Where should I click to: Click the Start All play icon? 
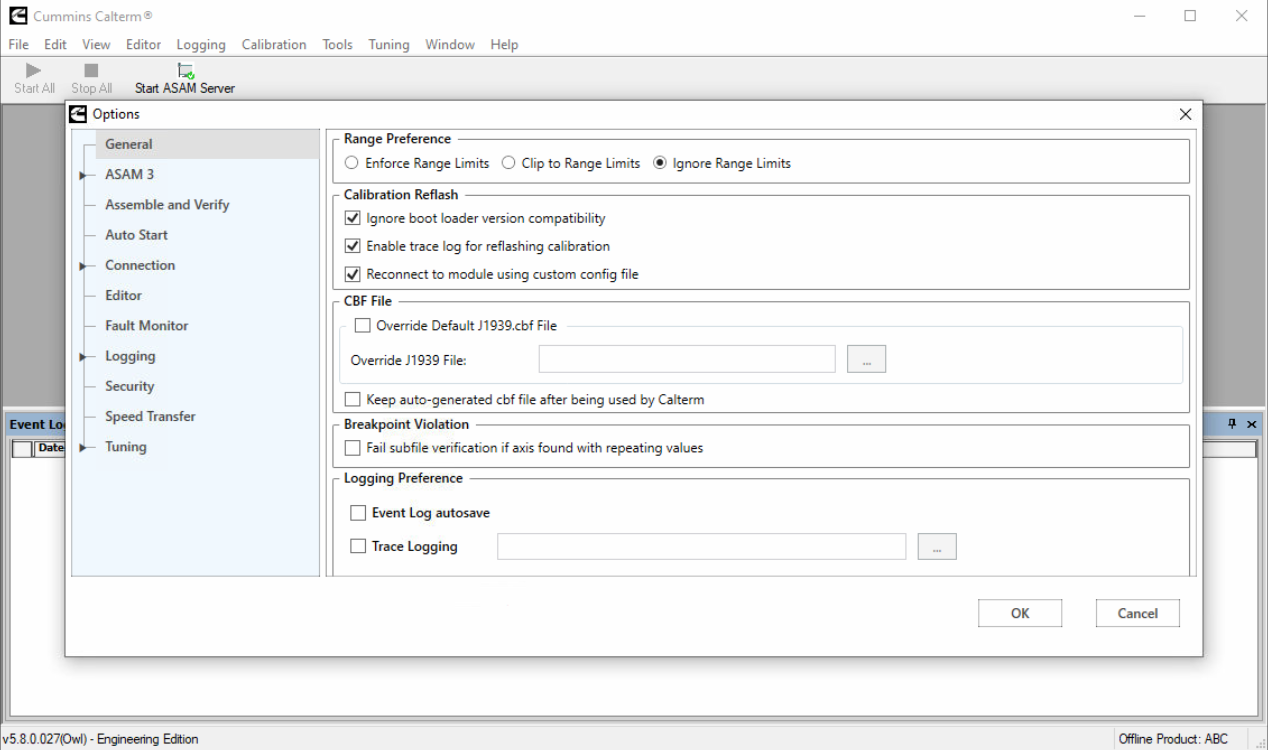coord(34,71)
